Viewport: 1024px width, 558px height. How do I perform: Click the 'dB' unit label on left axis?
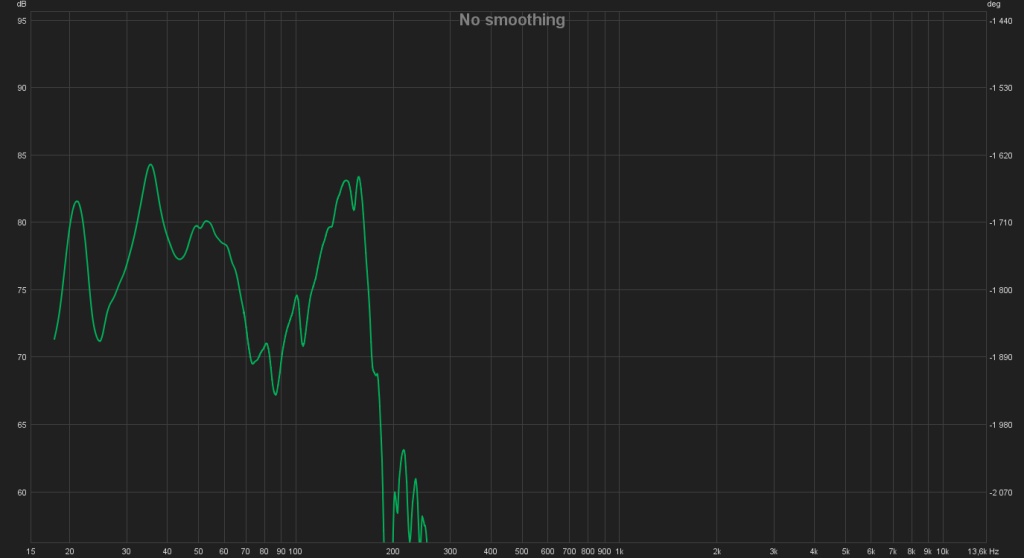(x=20, y=5)
